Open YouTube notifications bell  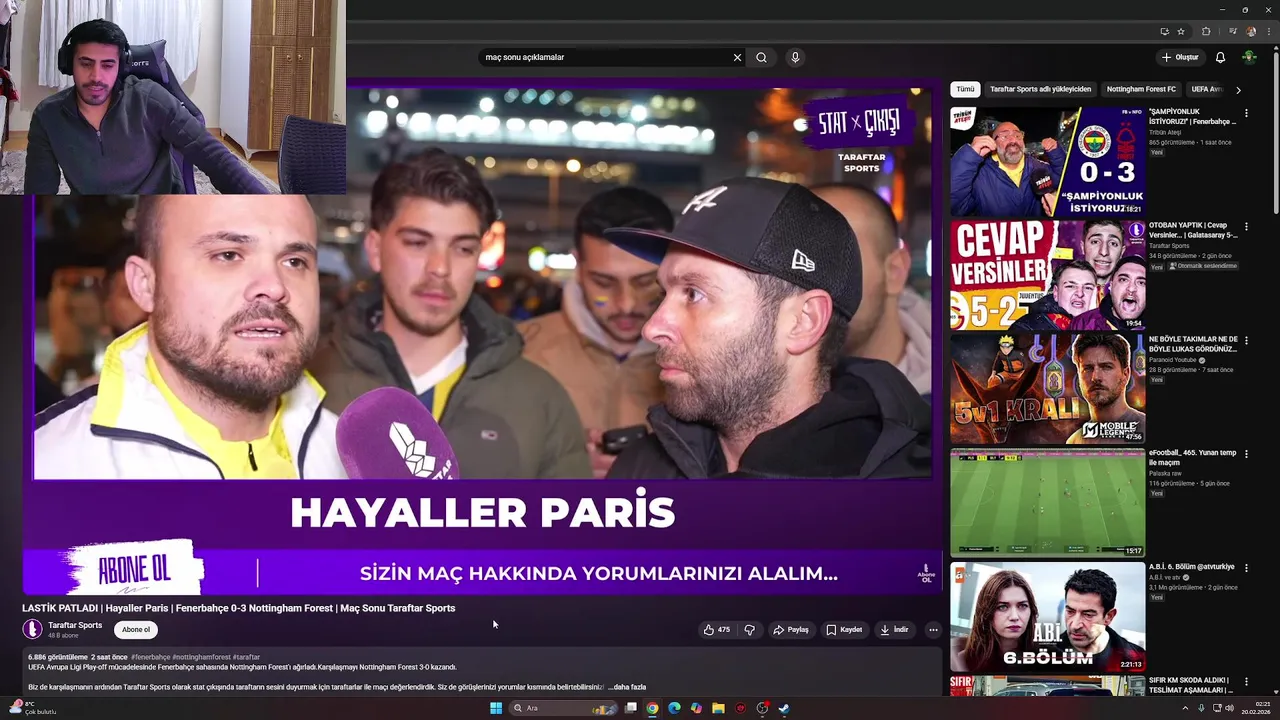(1220, 57)
